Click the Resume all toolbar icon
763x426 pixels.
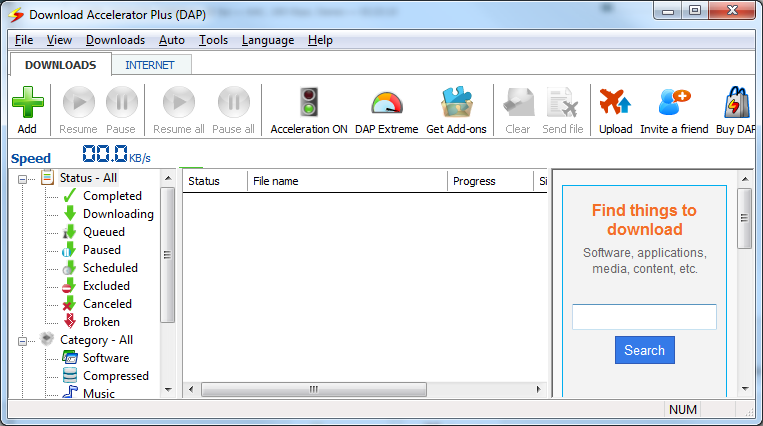[x=179, y=102]
